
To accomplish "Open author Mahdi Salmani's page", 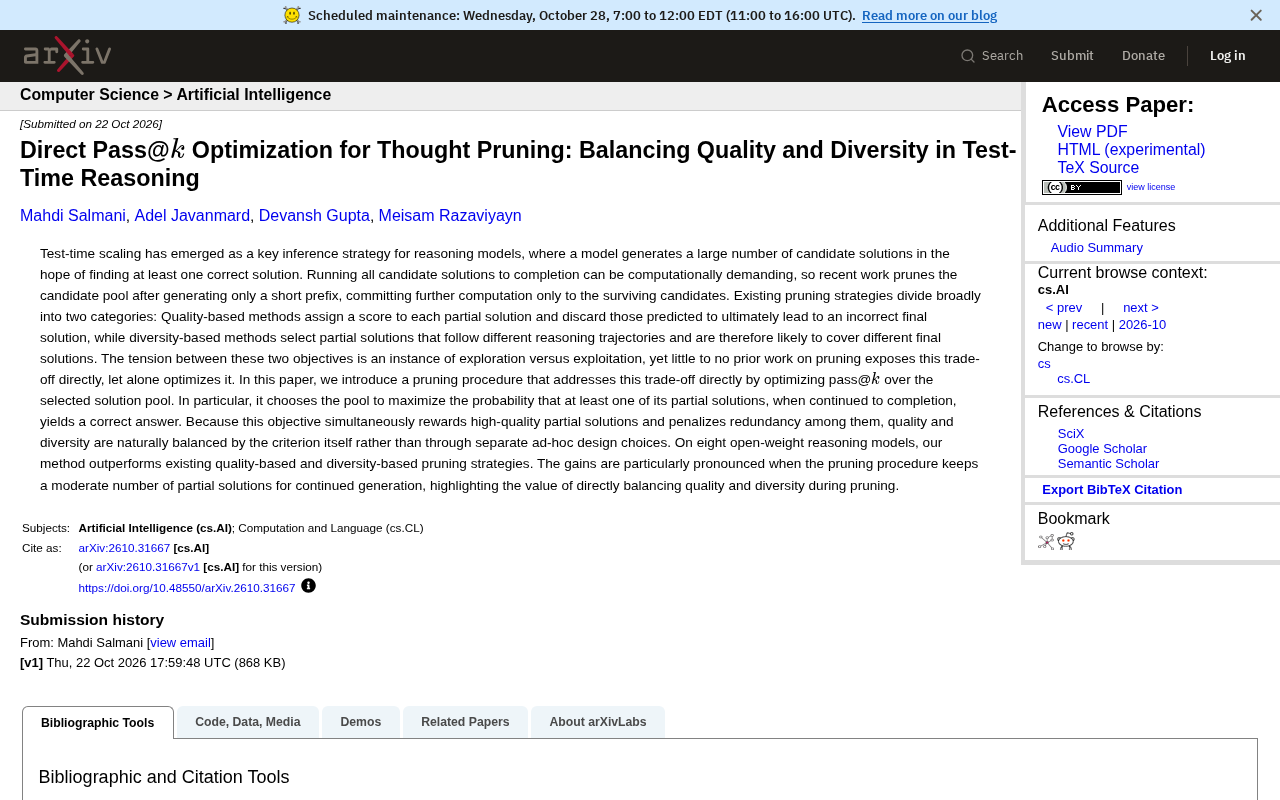I will click(73, 216).
